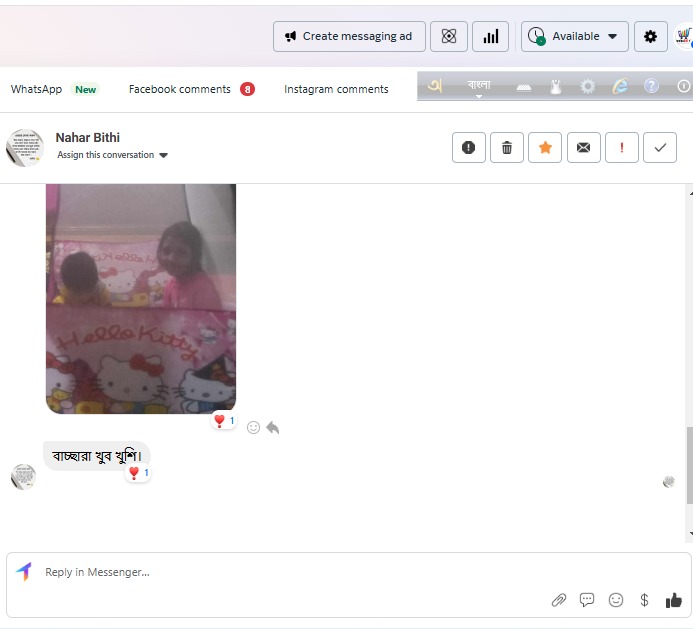
Task: Expand Assign this conversation dropdown
Action: coord(113,155)
